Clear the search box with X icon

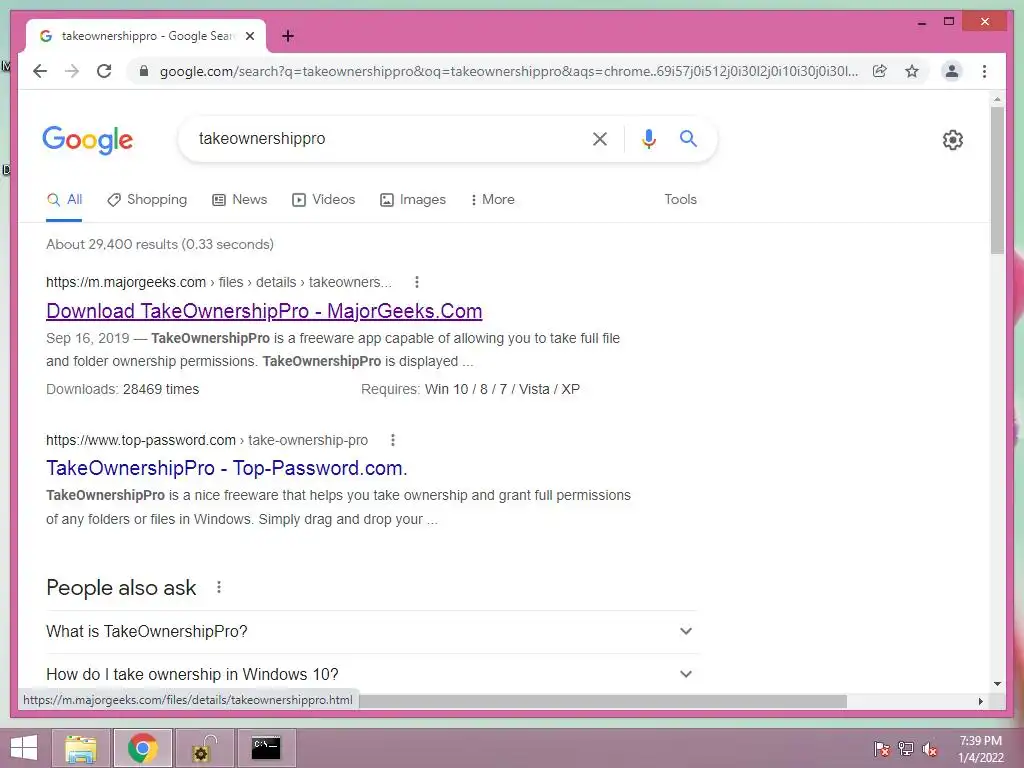pos(600,139)
